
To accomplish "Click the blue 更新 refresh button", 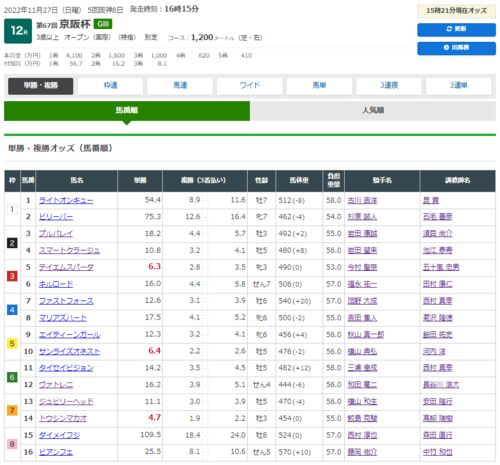I will (456, 29).
